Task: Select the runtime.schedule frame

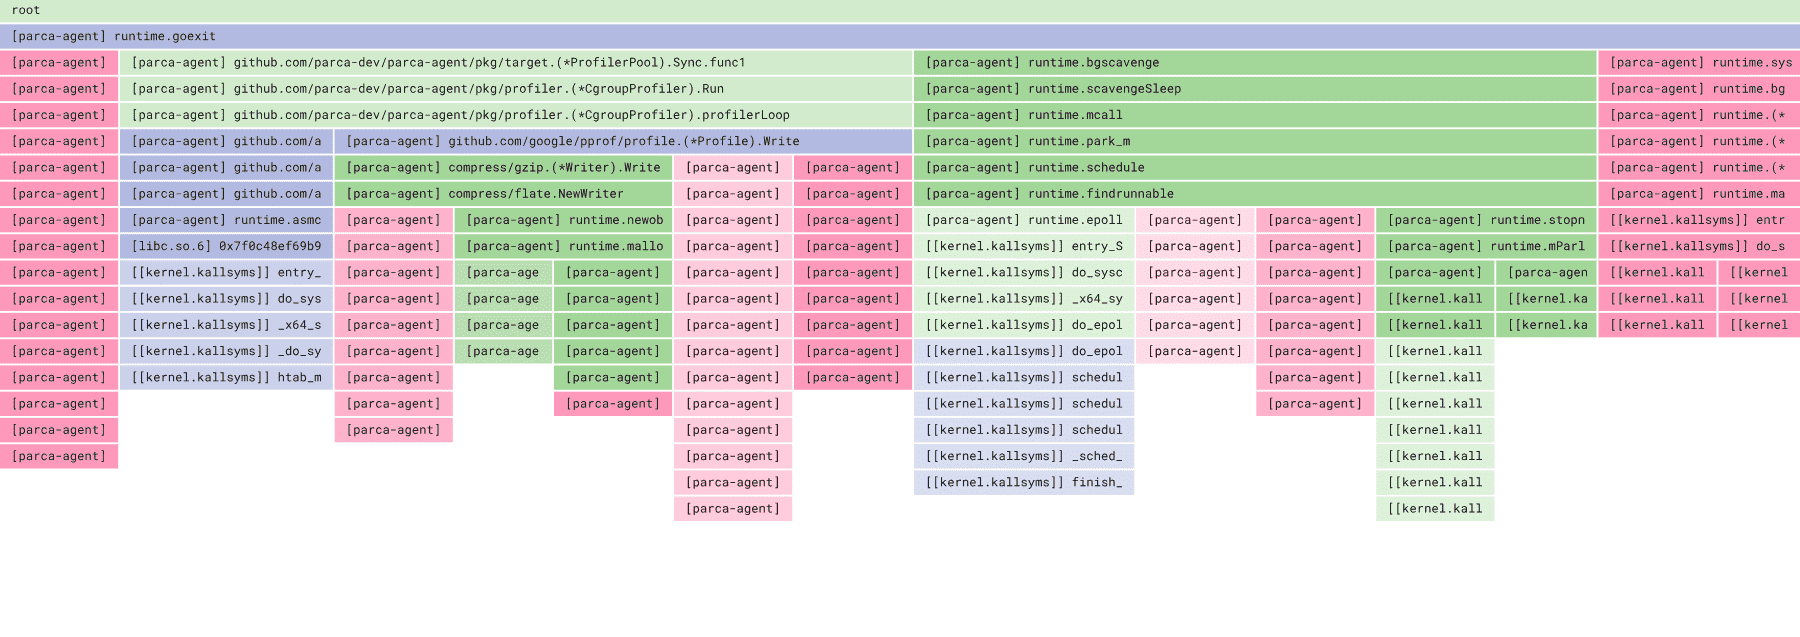Action: point(1254,168)
